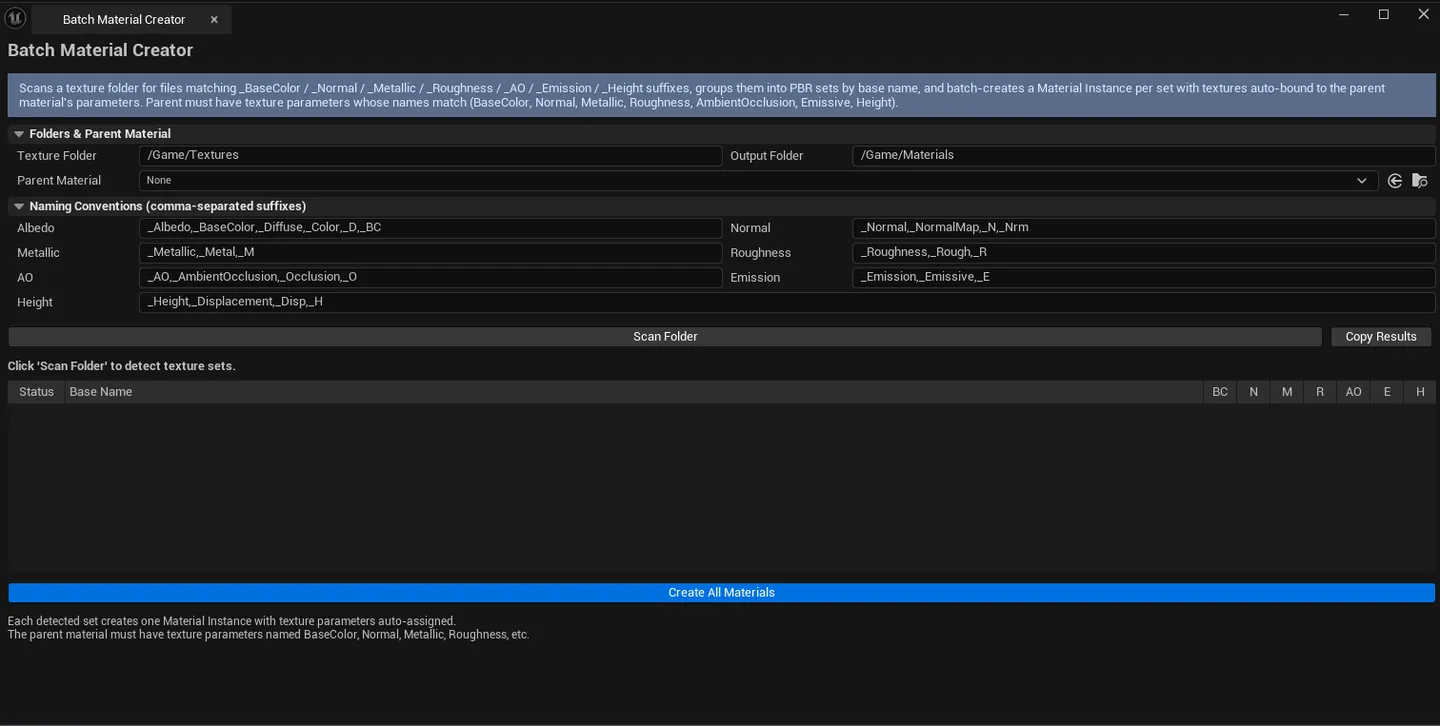The height and width of the screenshot is (726, 1440).
Task: Collapse the Folders & Parent Material section
Action: (x=19, y=134)
